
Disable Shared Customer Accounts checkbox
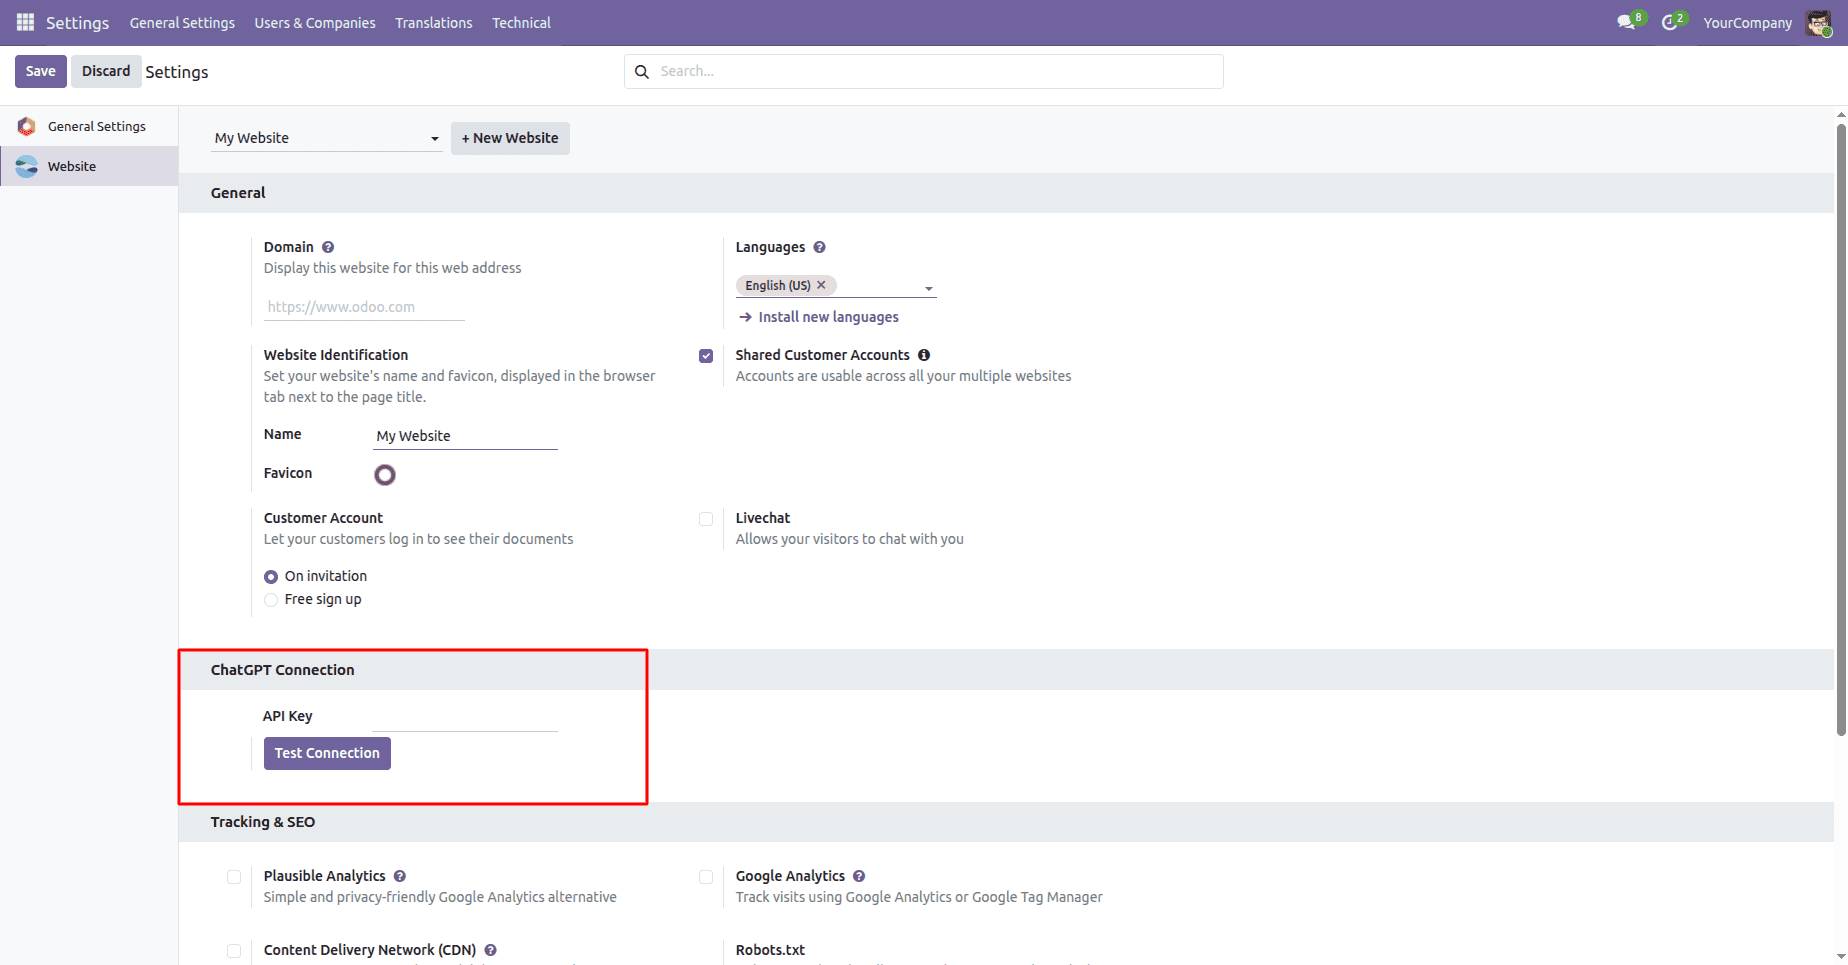coord(706,356)
